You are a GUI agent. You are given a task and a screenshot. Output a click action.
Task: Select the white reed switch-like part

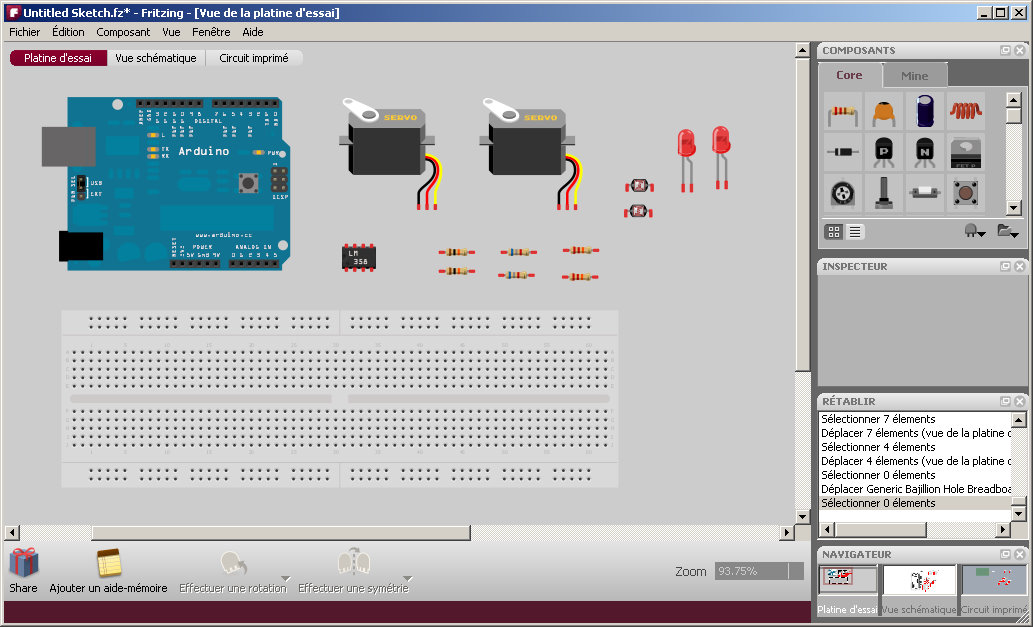pos(924,193)
